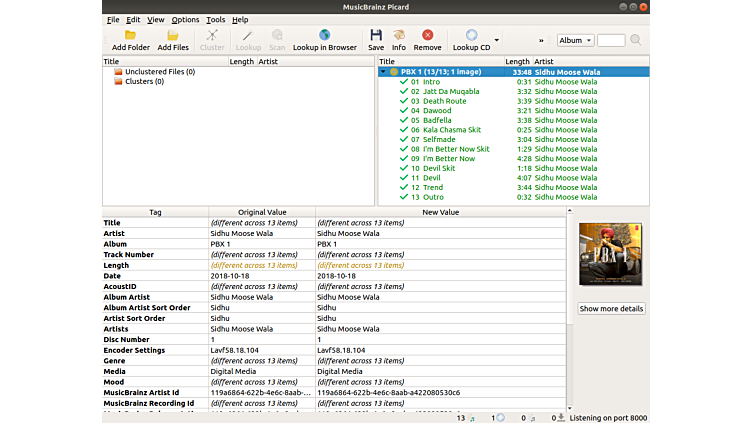Open the Album search type dropdown
This screenshot has width=752, height=423.
click(575, 40)
